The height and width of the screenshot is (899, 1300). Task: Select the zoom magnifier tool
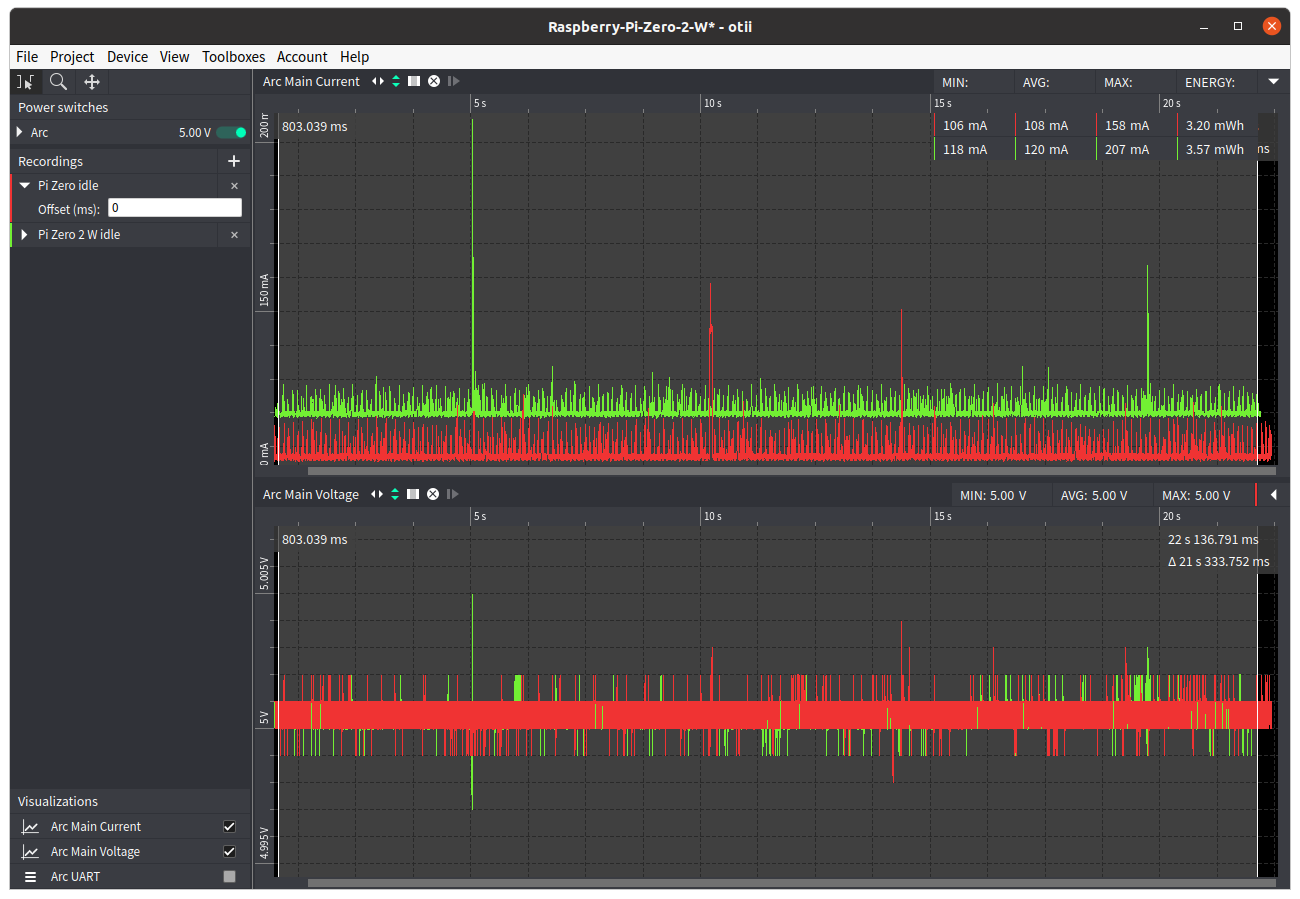click(x=59, y=82)
